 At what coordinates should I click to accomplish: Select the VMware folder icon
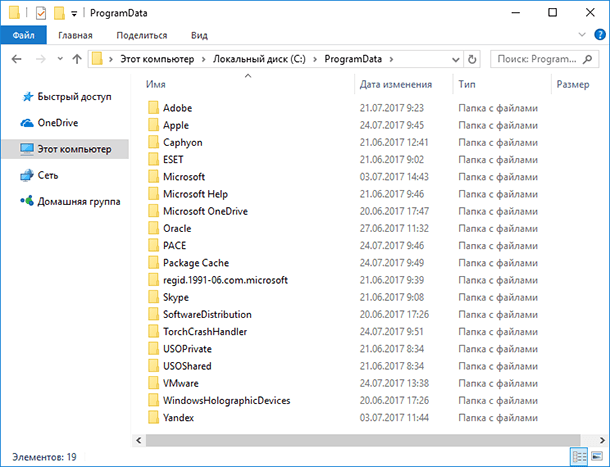point(154,383)
